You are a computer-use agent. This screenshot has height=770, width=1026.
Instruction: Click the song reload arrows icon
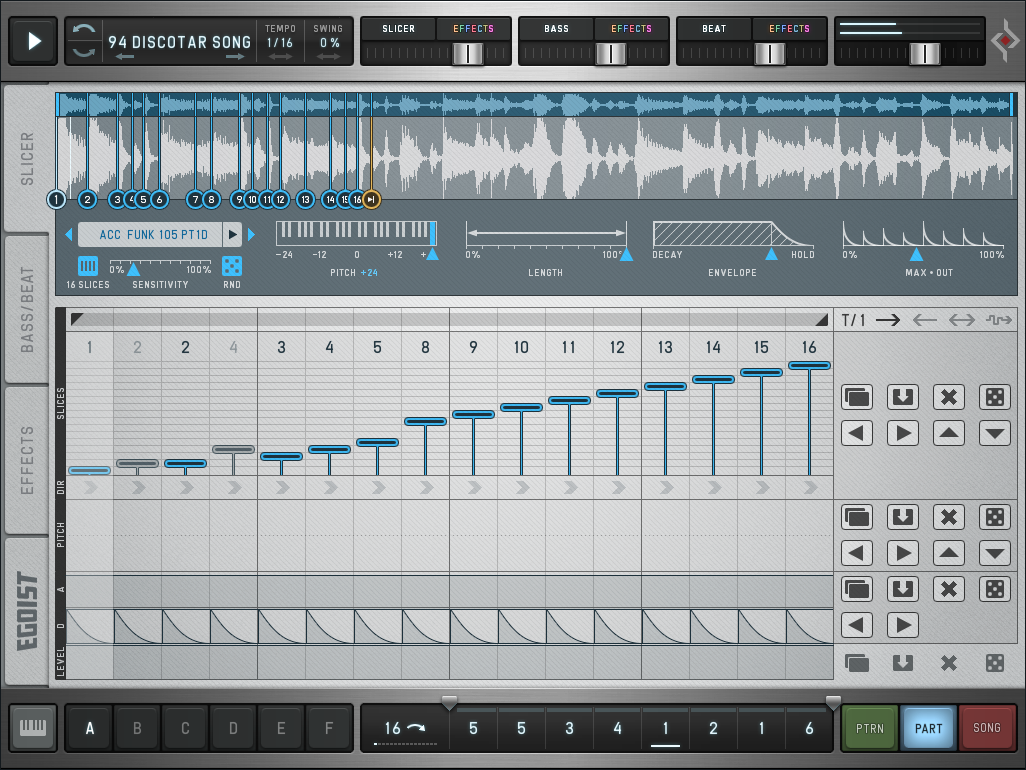85,41
